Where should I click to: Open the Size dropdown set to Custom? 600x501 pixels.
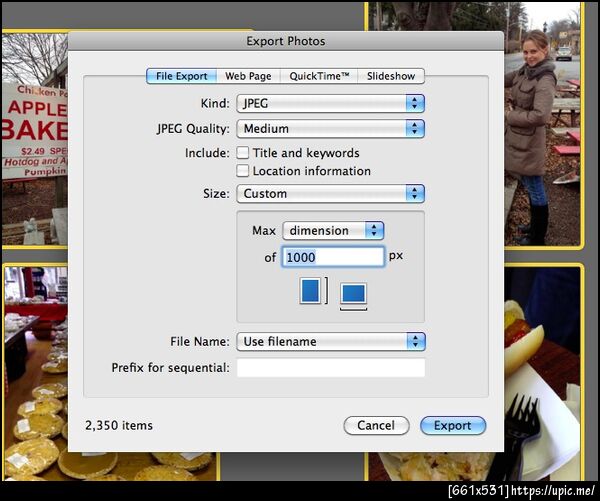(x=331, y=194)
